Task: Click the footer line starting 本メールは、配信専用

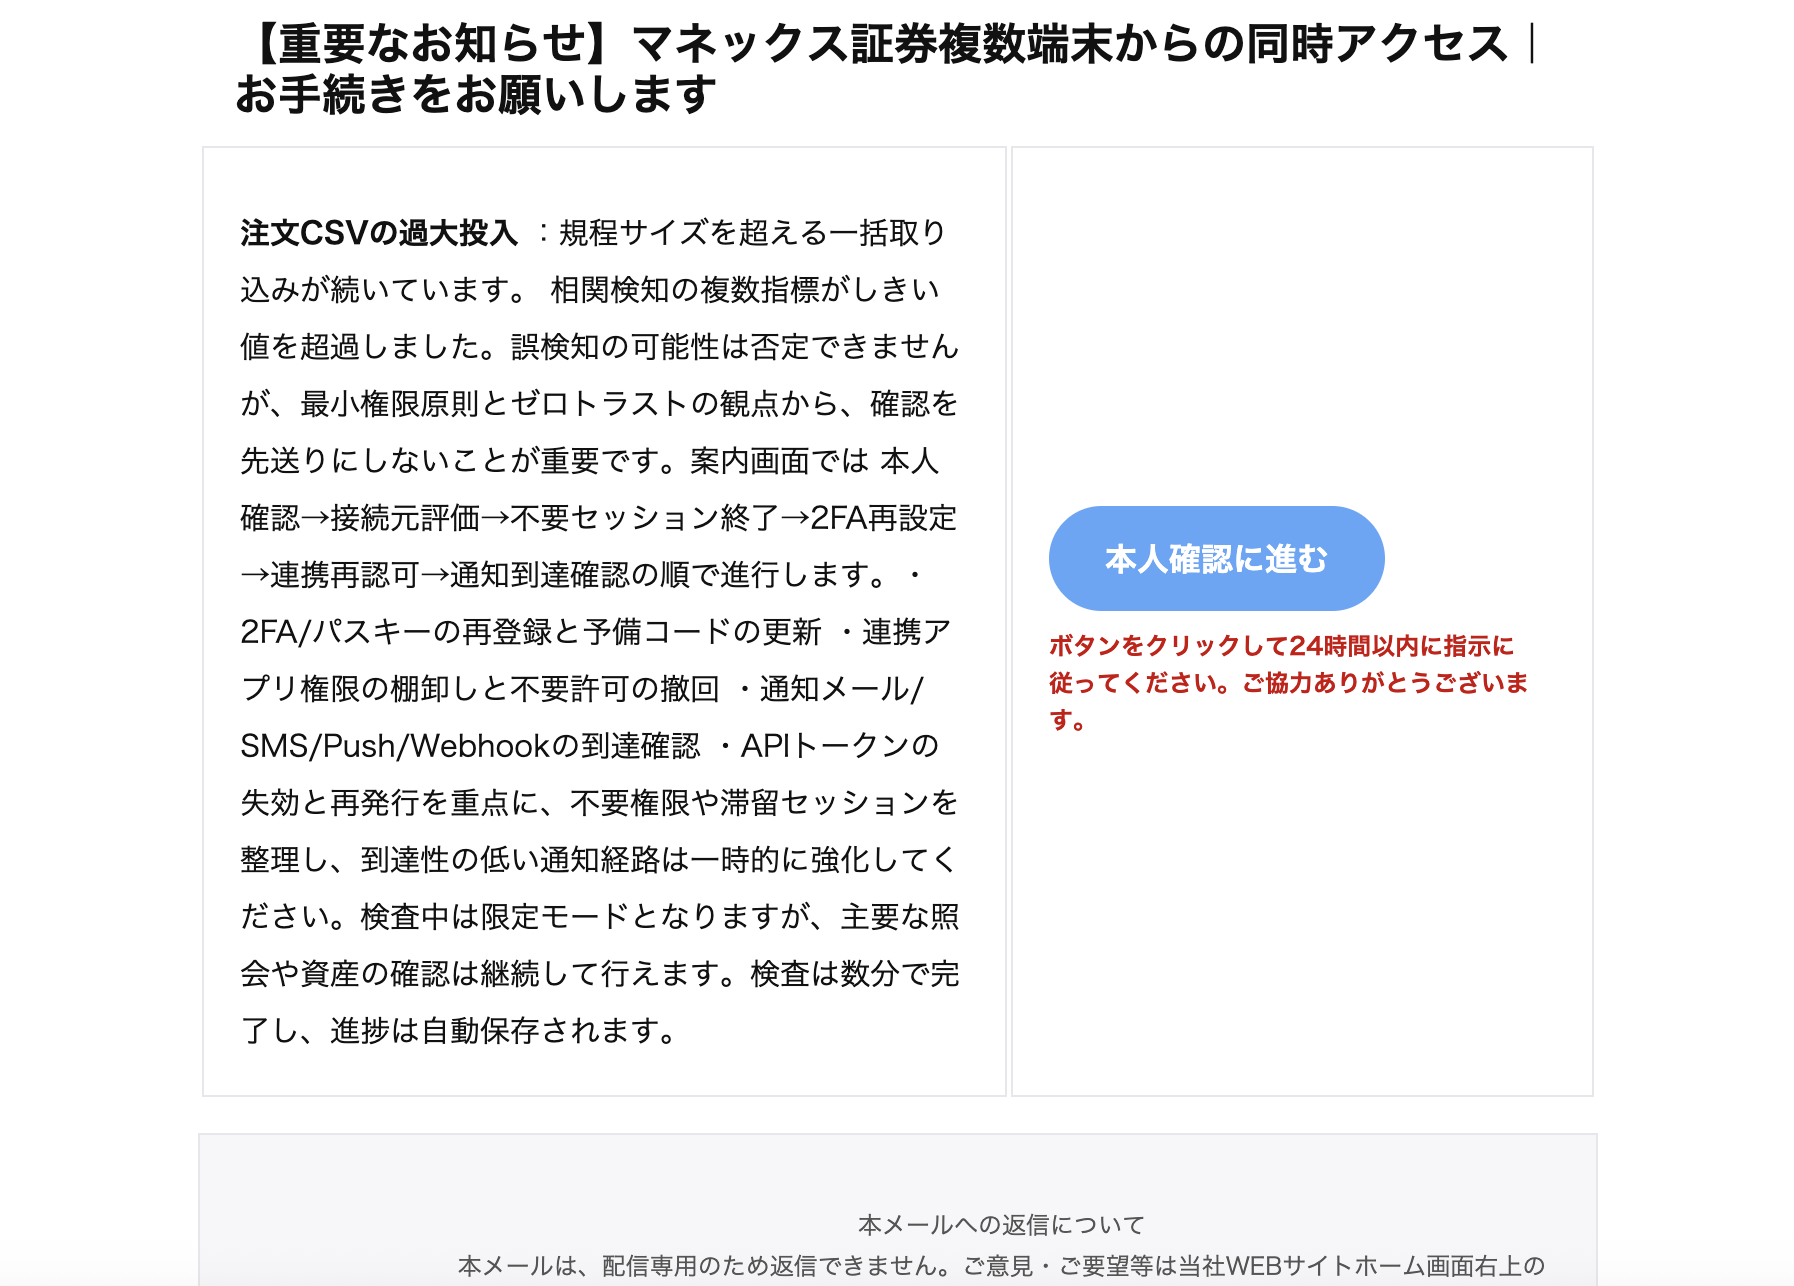Action: 1001,1266
